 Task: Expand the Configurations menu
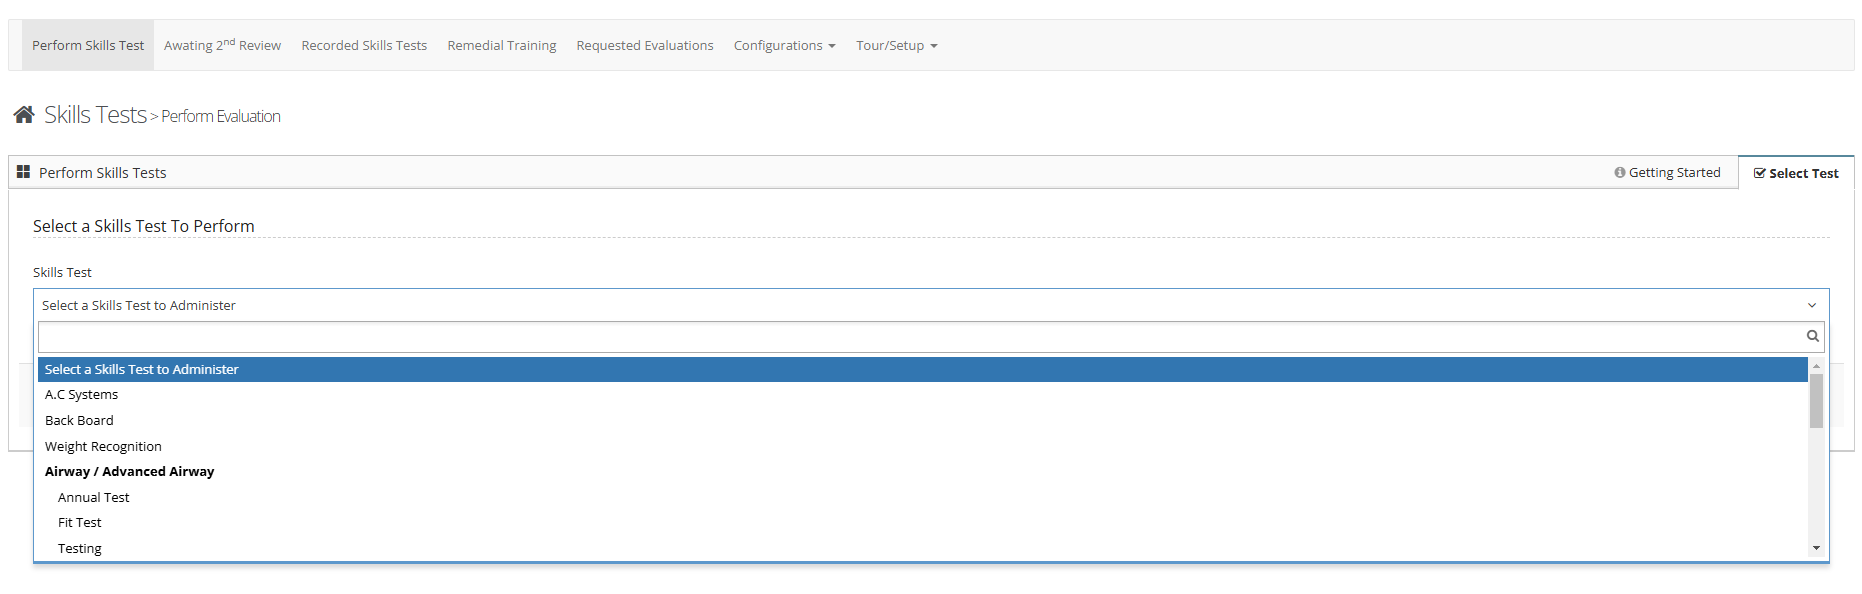(x=784, y=46)
